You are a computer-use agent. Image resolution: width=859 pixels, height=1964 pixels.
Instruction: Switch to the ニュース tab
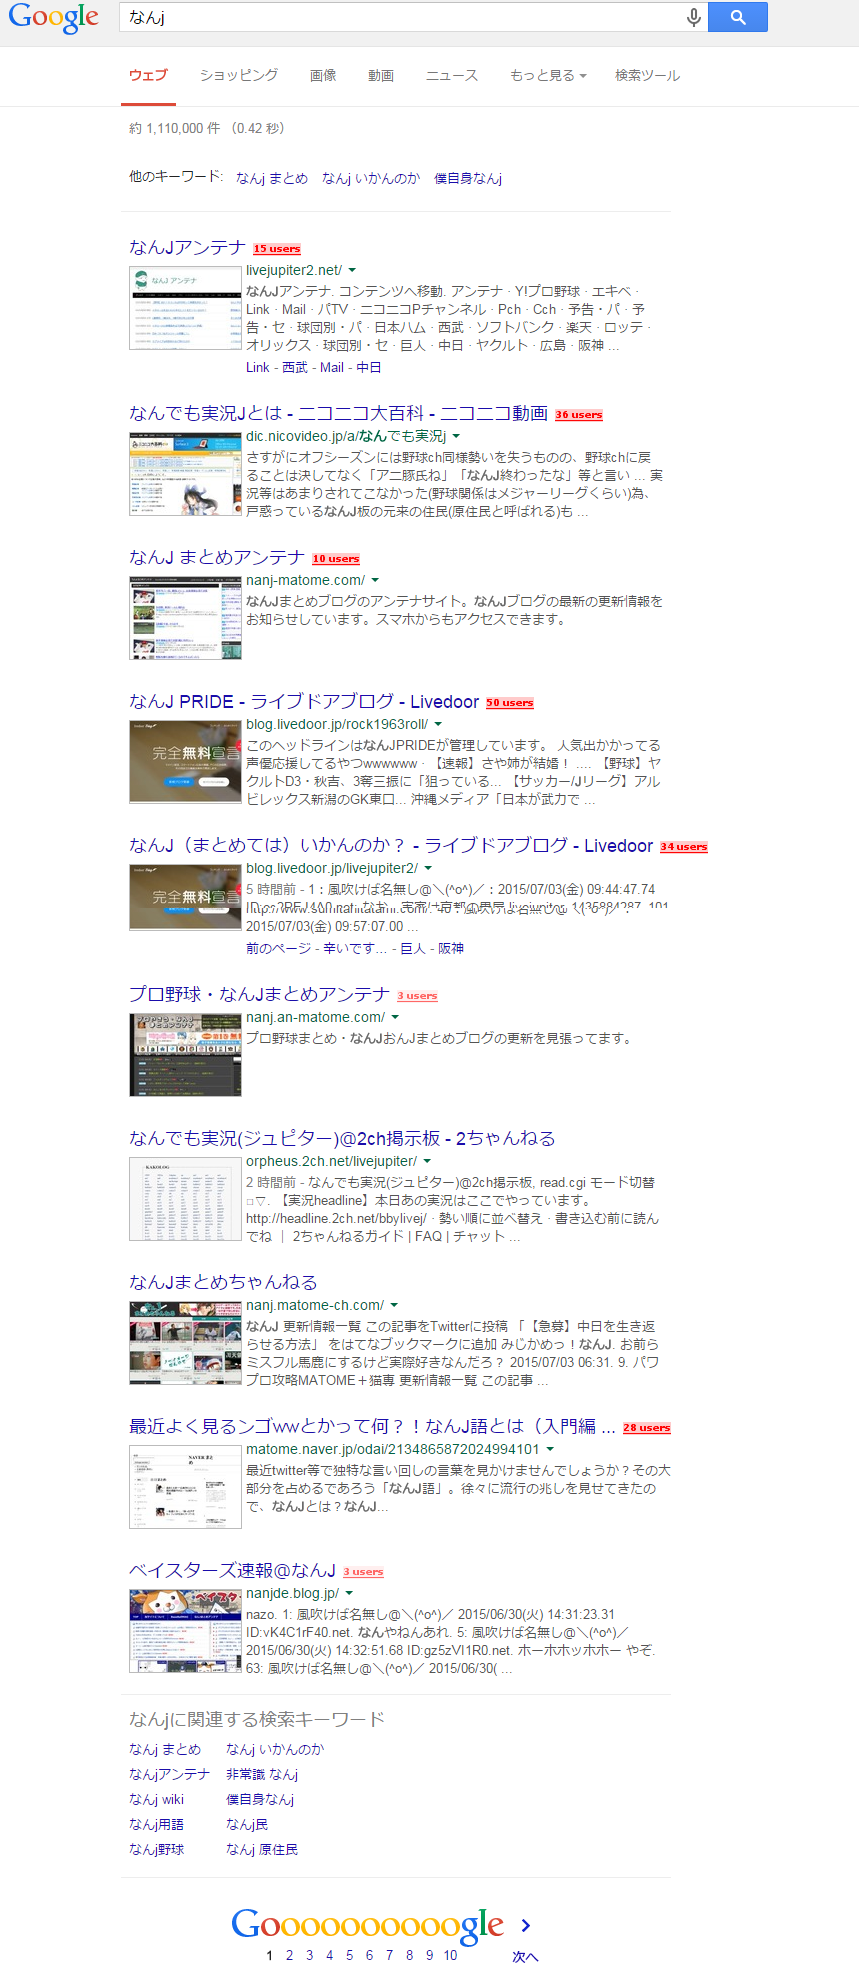tap(452, 75)
